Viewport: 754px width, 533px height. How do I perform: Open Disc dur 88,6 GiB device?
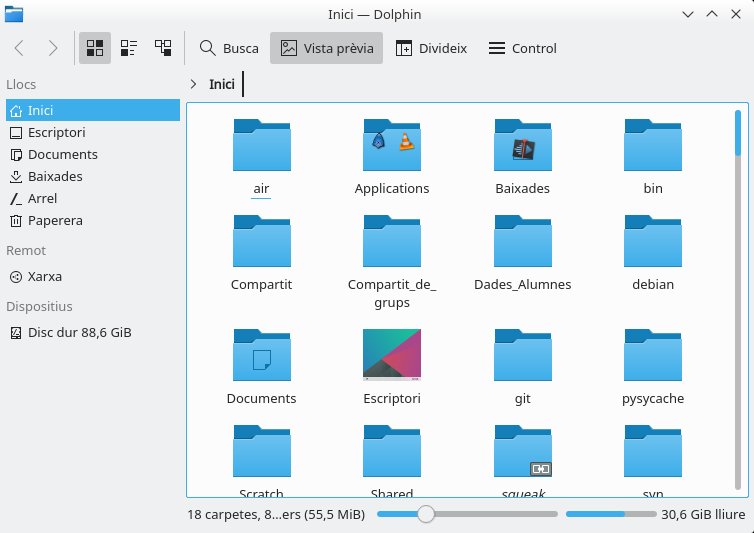point(79,332)
